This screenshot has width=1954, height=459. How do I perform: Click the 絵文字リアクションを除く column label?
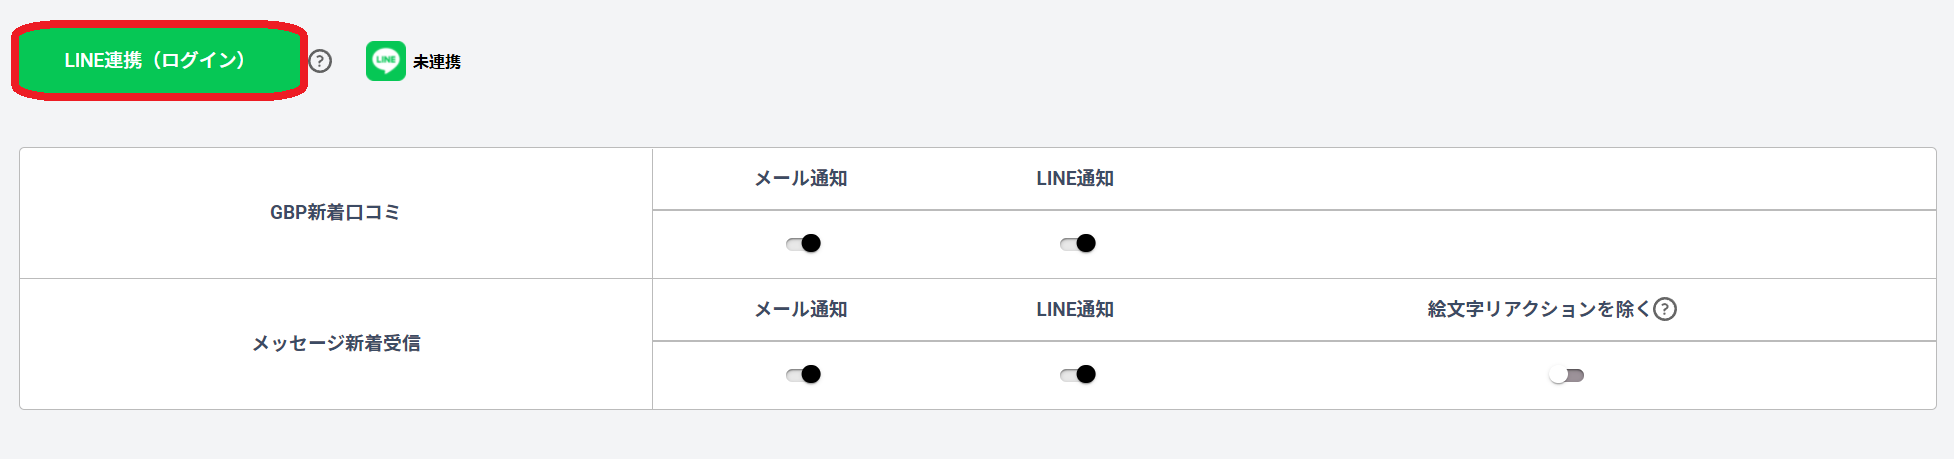pos(1538,309)
